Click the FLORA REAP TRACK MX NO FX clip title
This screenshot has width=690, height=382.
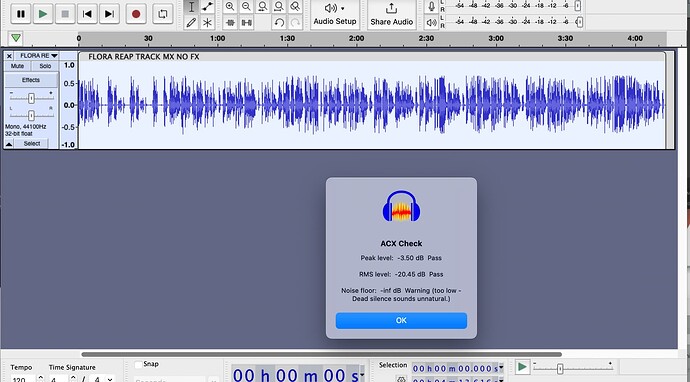tap(144, 57)
